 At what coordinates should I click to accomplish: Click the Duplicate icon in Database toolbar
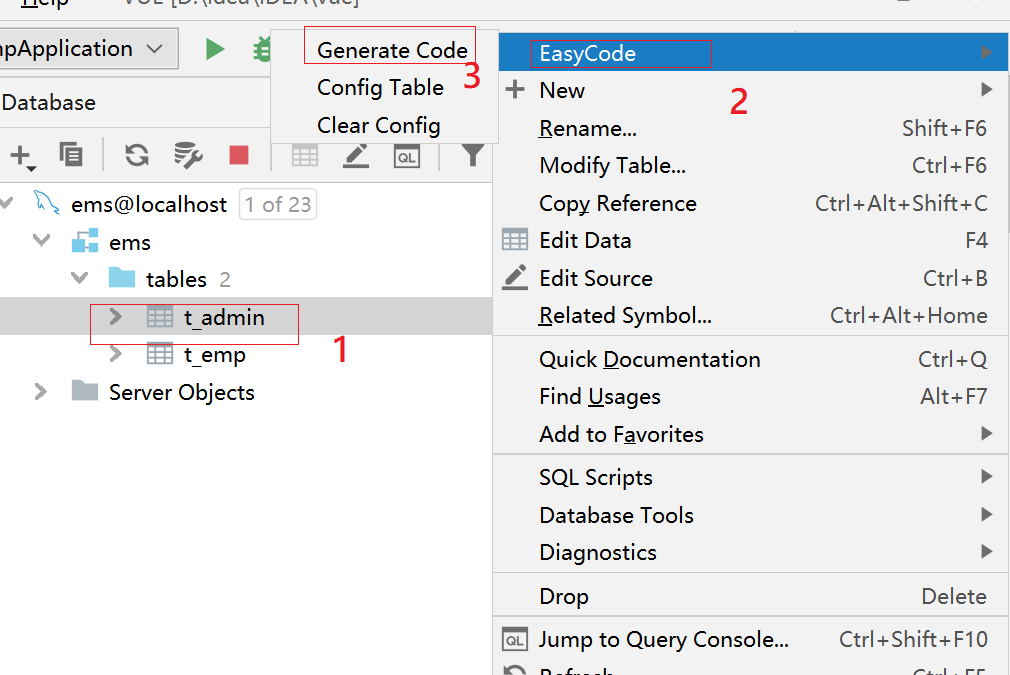(x=71, y=155)
